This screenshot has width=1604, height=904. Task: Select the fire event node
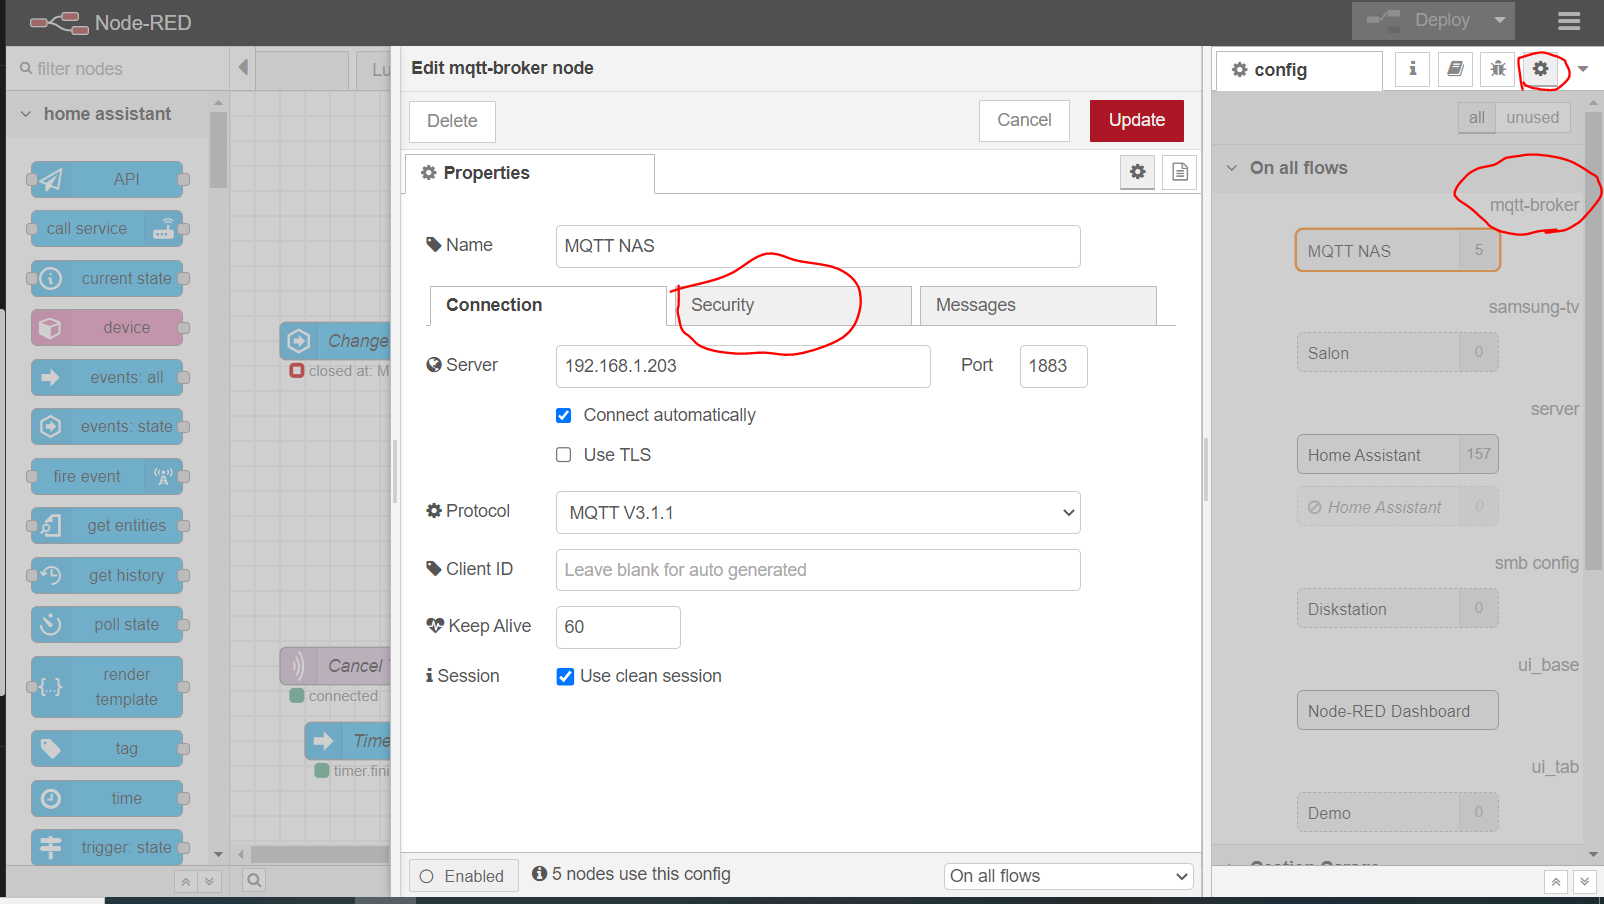click(107, 476)
